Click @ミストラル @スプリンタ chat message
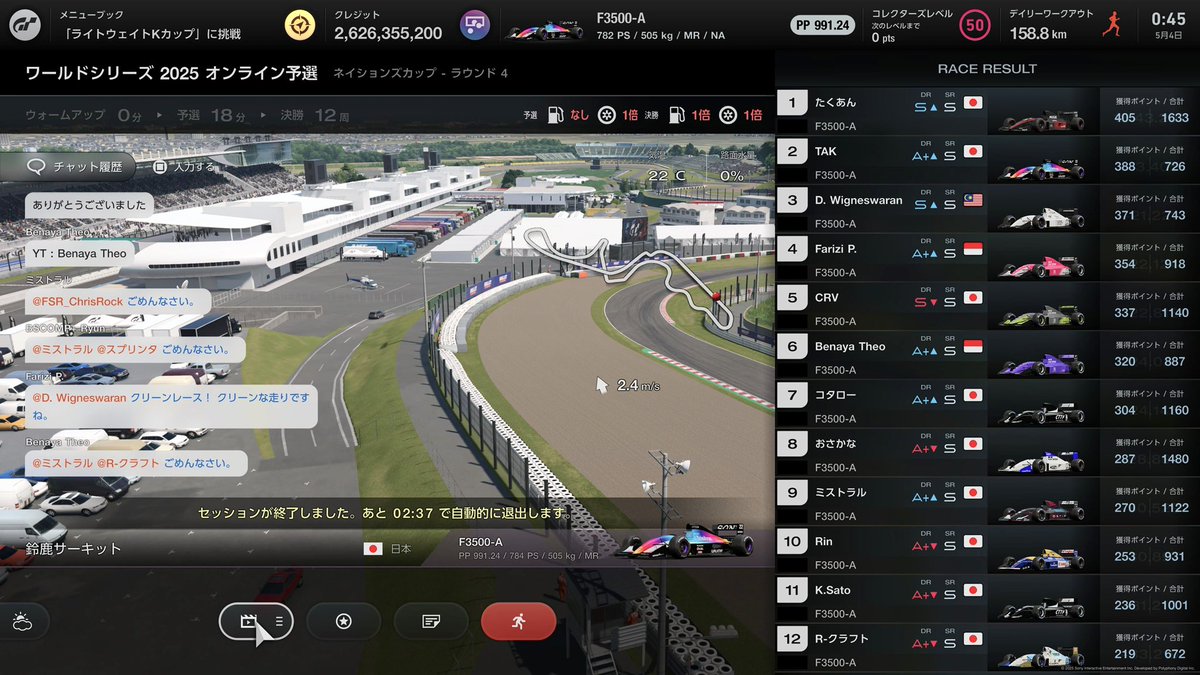This screenshot has width=1200, height=675. point(135,350)
